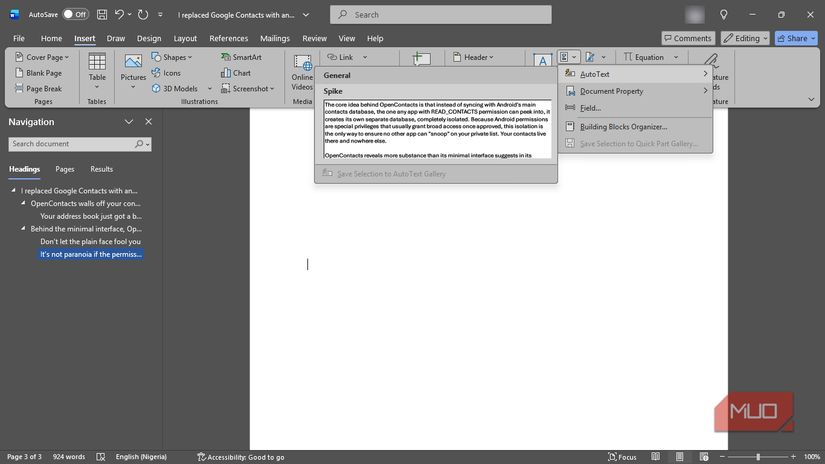The height and width of the screenshot is (464, 825).
Task: Toggle the AutoSave switch
Action: (x=75, y=15)
